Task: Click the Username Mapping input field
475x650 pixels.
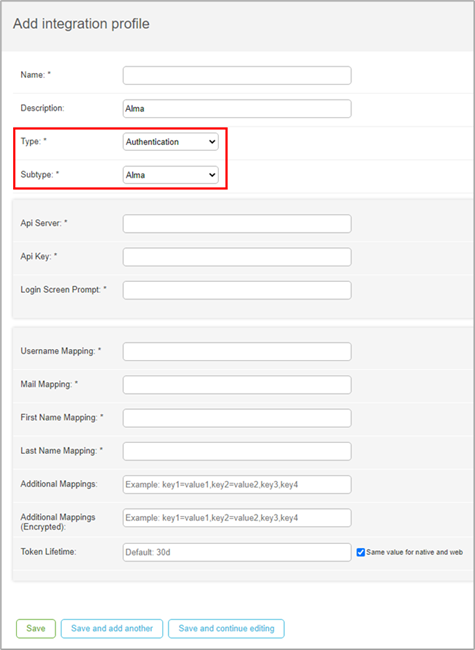Action: click(x=237, y=352)
